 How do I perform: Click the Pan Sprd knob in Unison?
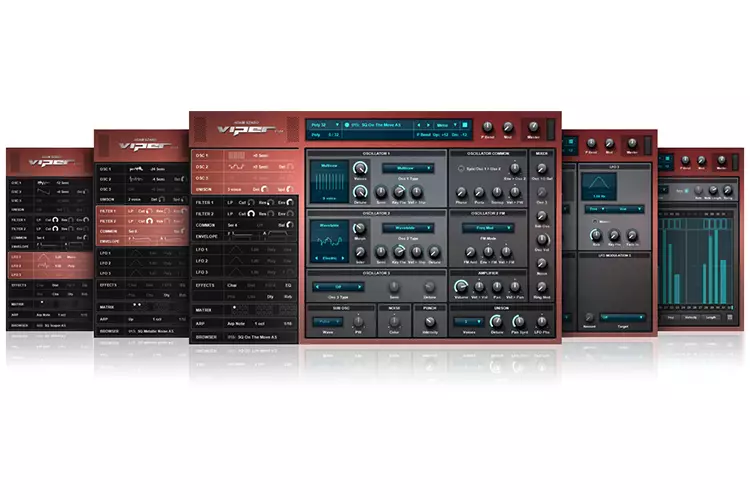pos(519,322)
